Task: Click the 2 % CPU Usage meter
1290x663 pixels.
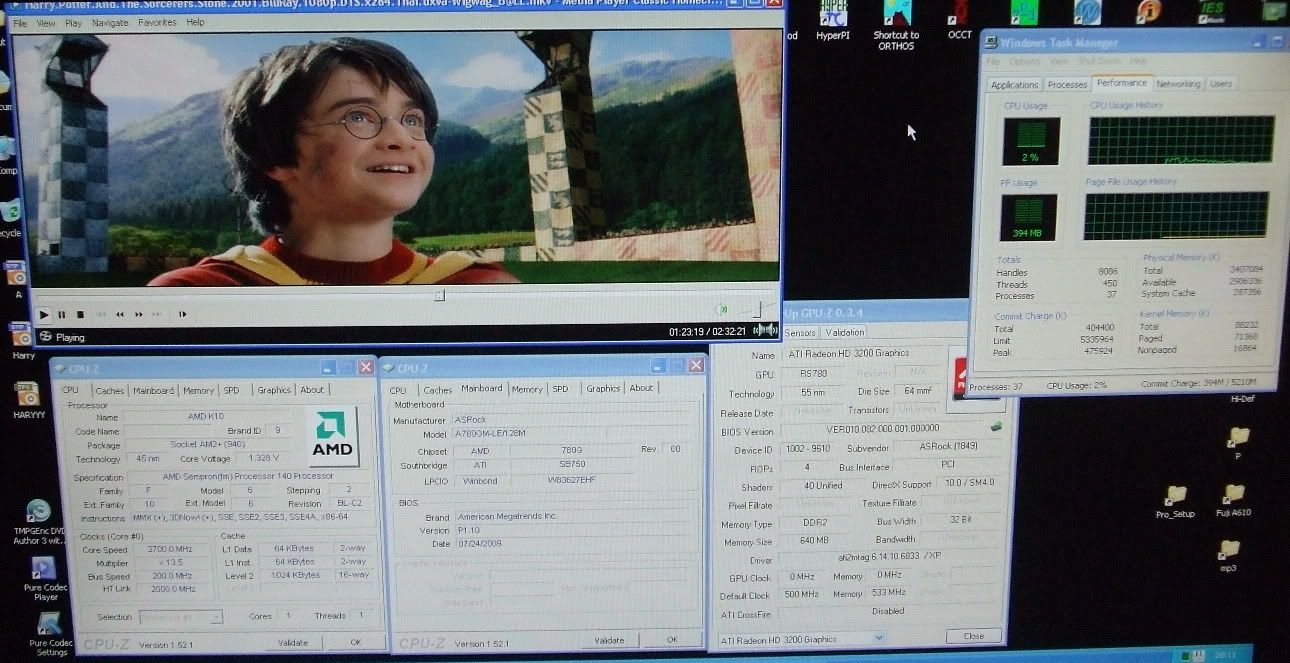Action: coord(1030,142)
